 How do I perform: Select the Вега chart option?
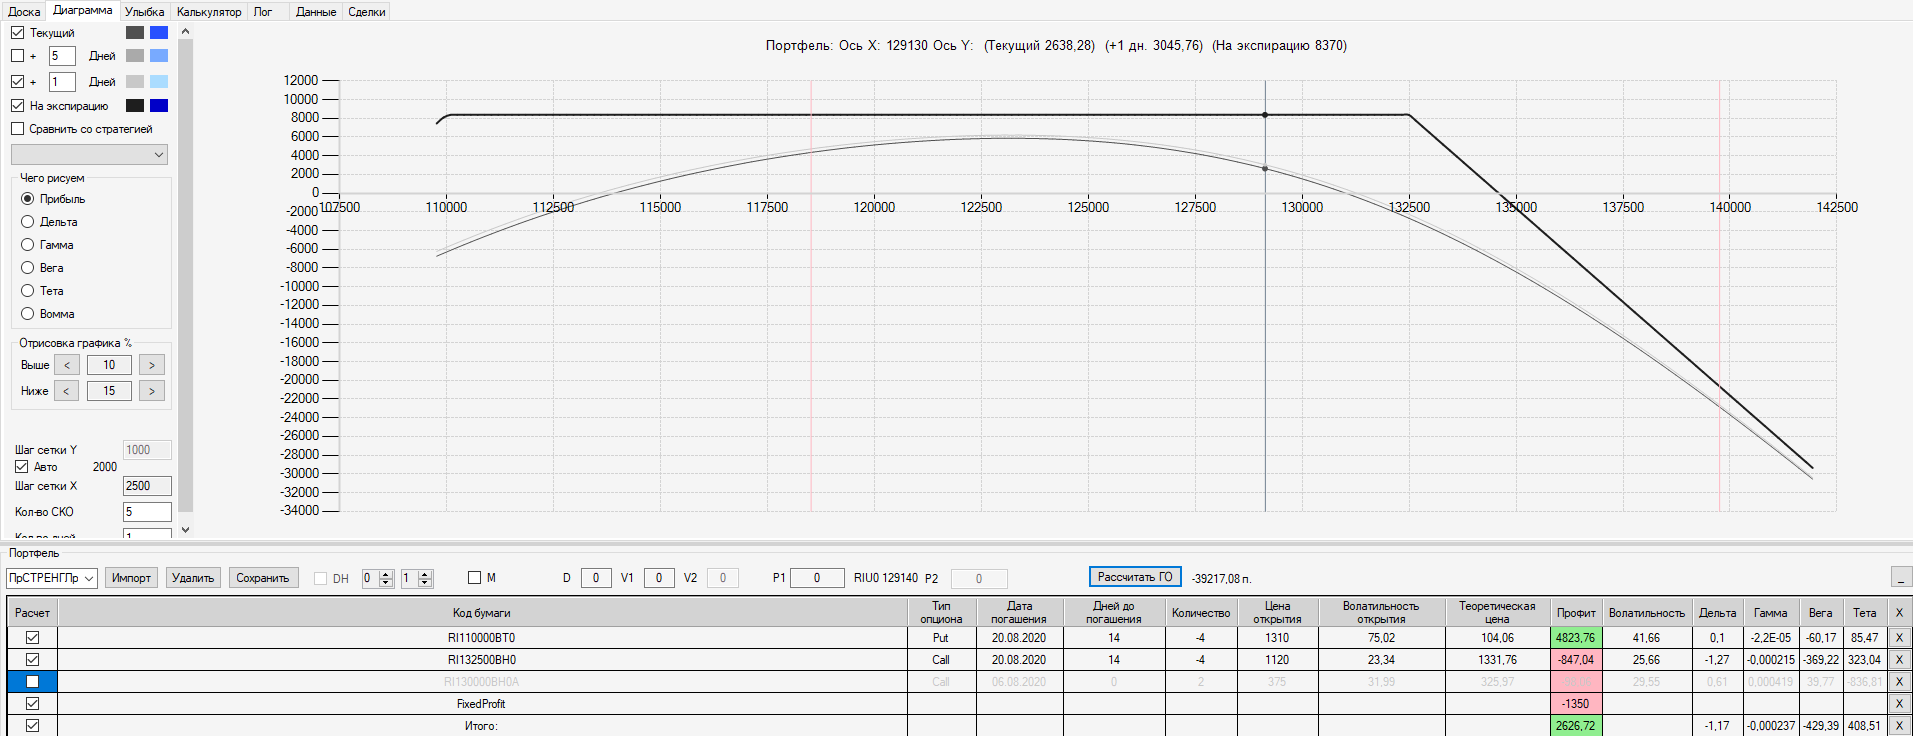tap(28, 268)
